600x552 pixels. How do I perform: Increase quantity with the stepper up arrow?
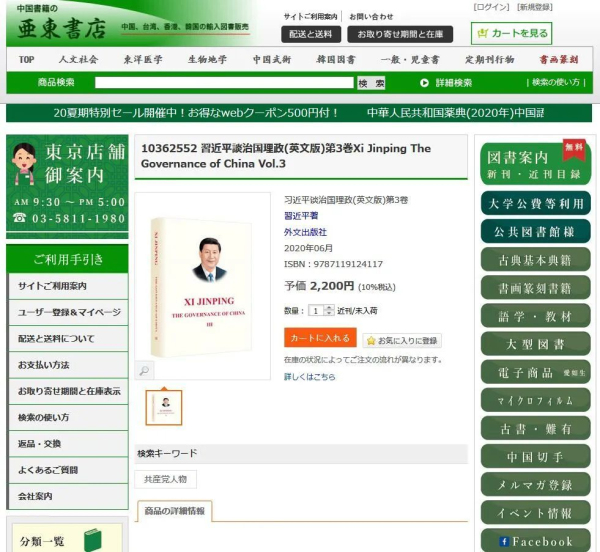pyautogui.click(x=329, y=307)
